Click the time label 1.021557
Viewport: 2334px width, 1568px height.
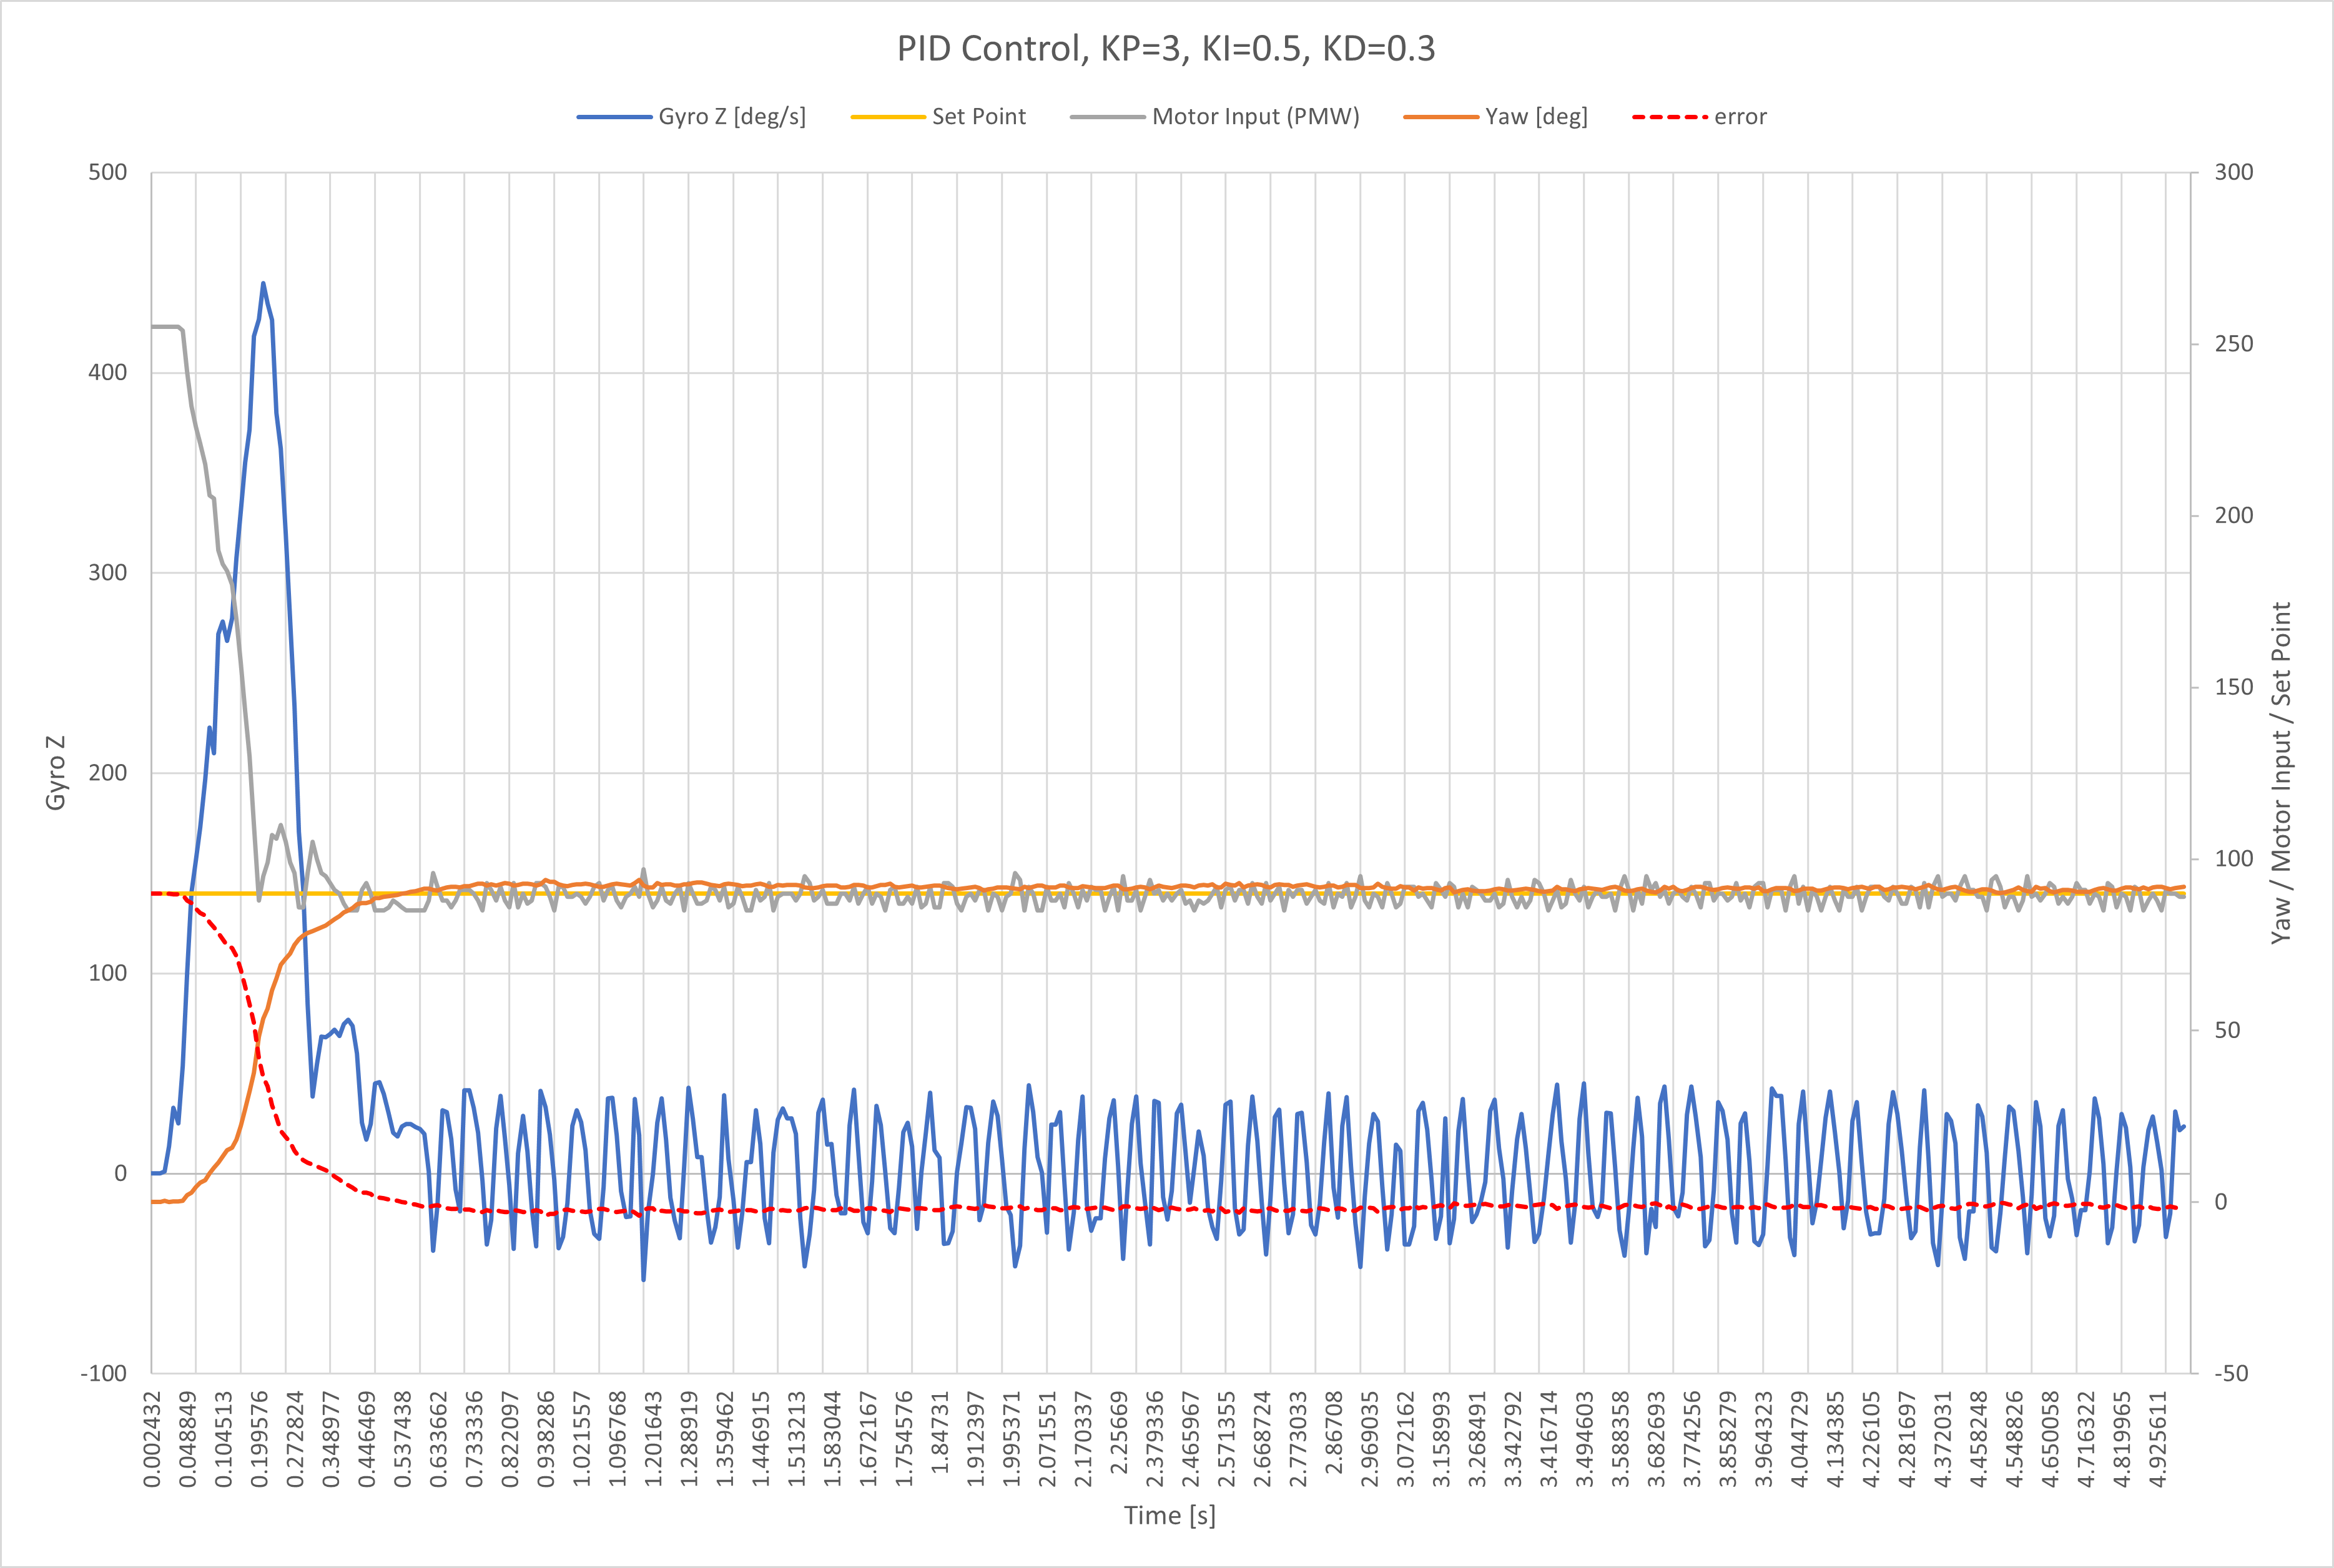[x=582, y=1439]
